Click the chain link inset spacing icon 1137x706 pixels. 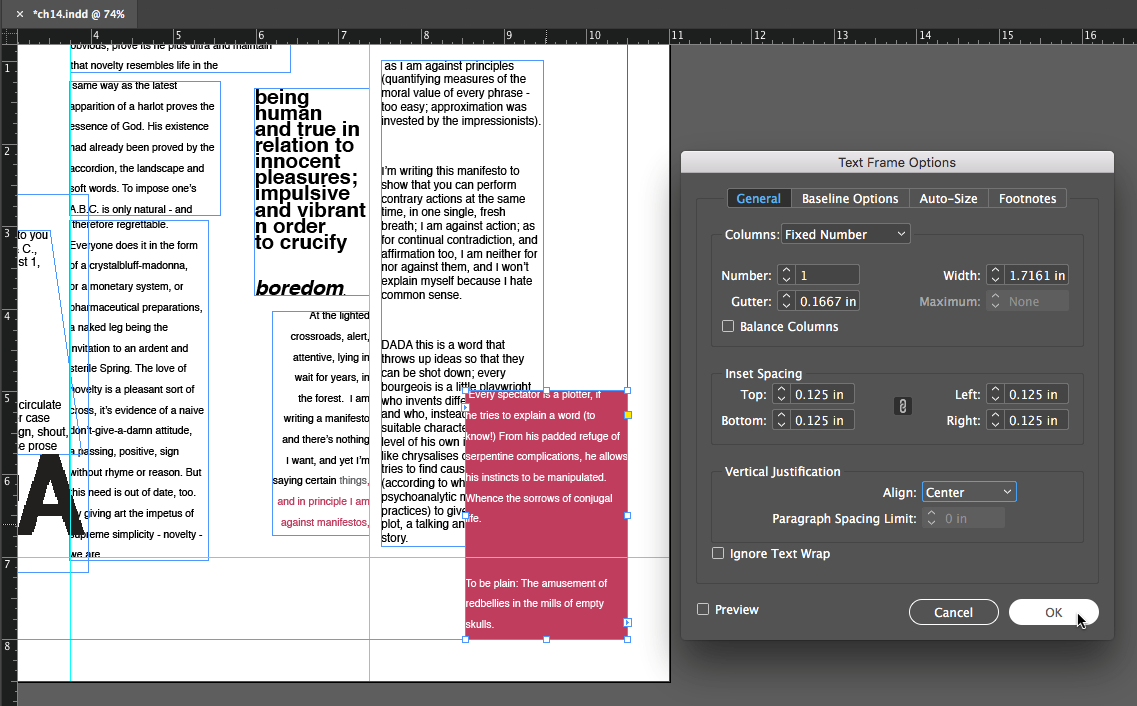coord(902,406)
